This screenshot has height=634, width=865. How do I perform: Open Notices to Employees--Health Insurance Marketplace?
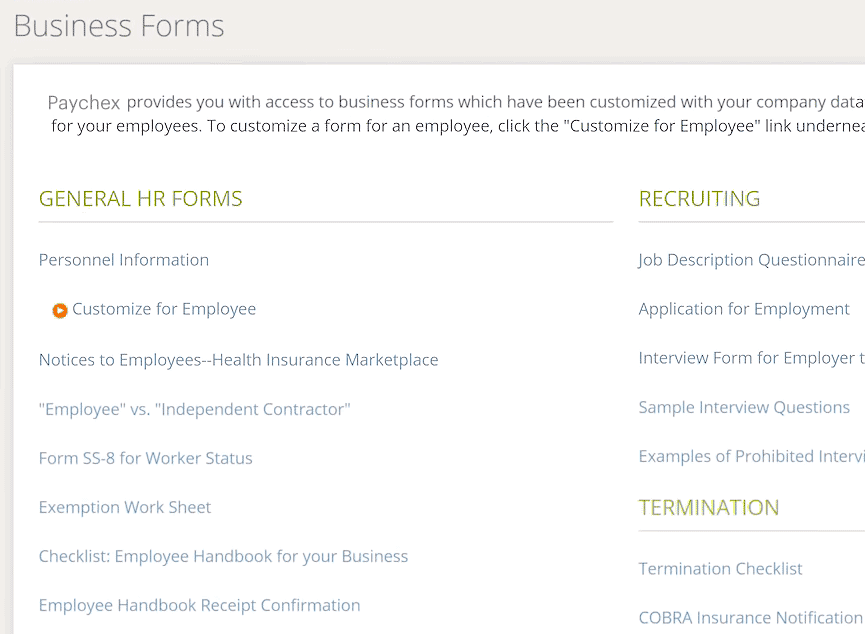[238, 360]
